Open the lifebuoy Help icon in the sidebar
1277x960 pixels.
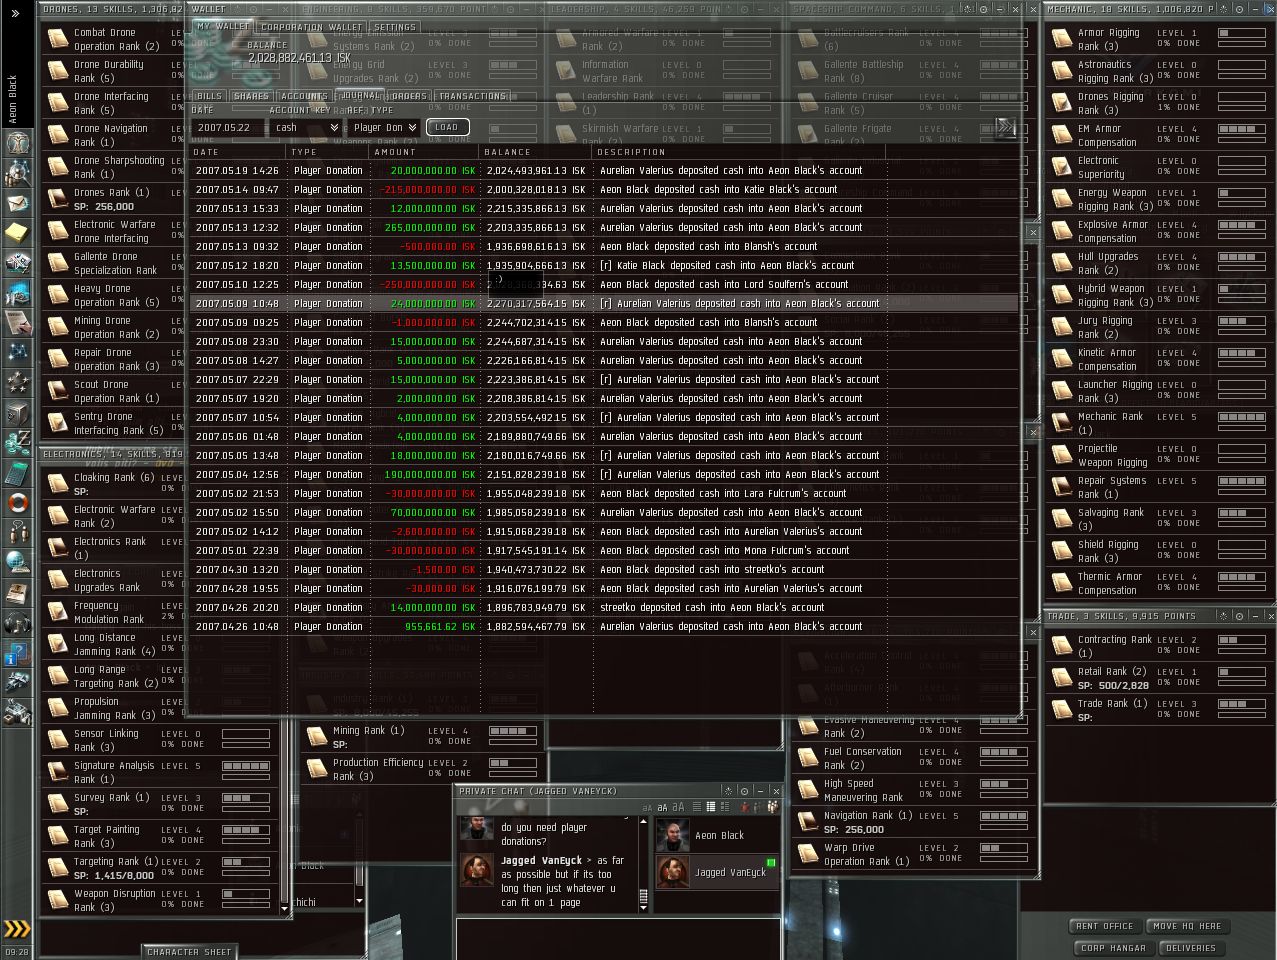click(19, 501)
